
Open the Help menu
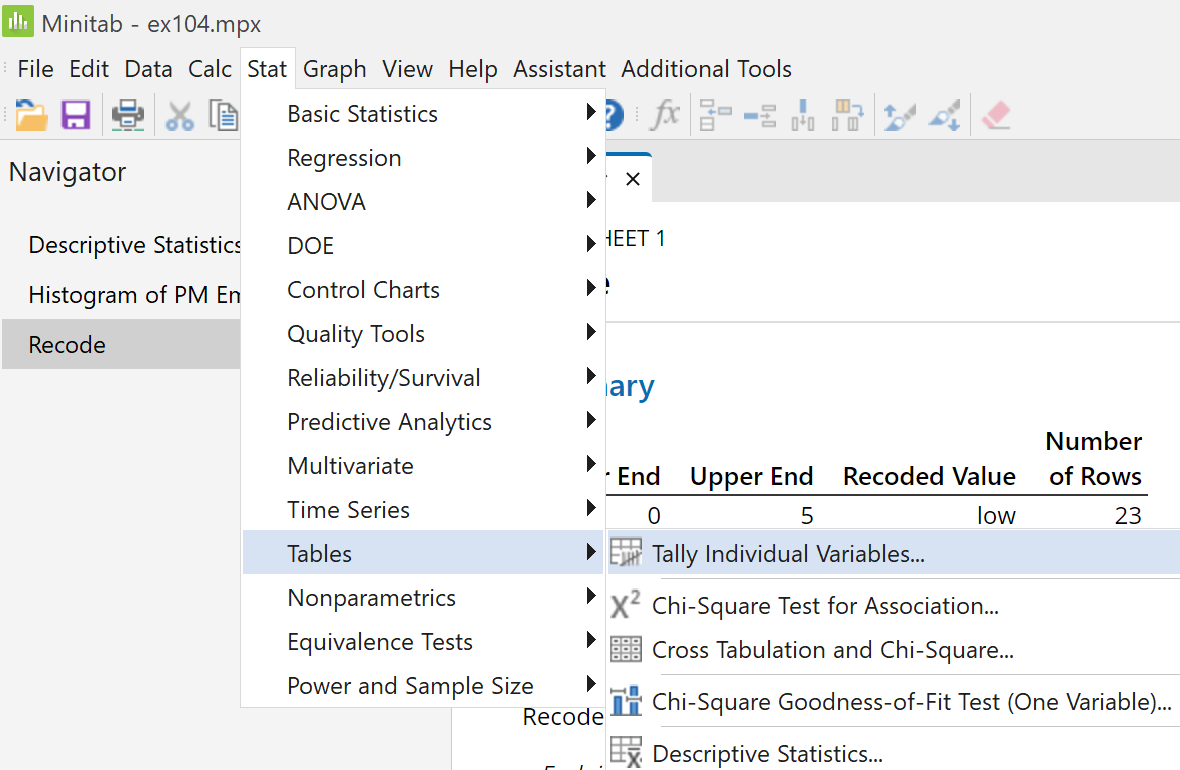[473, 69]
